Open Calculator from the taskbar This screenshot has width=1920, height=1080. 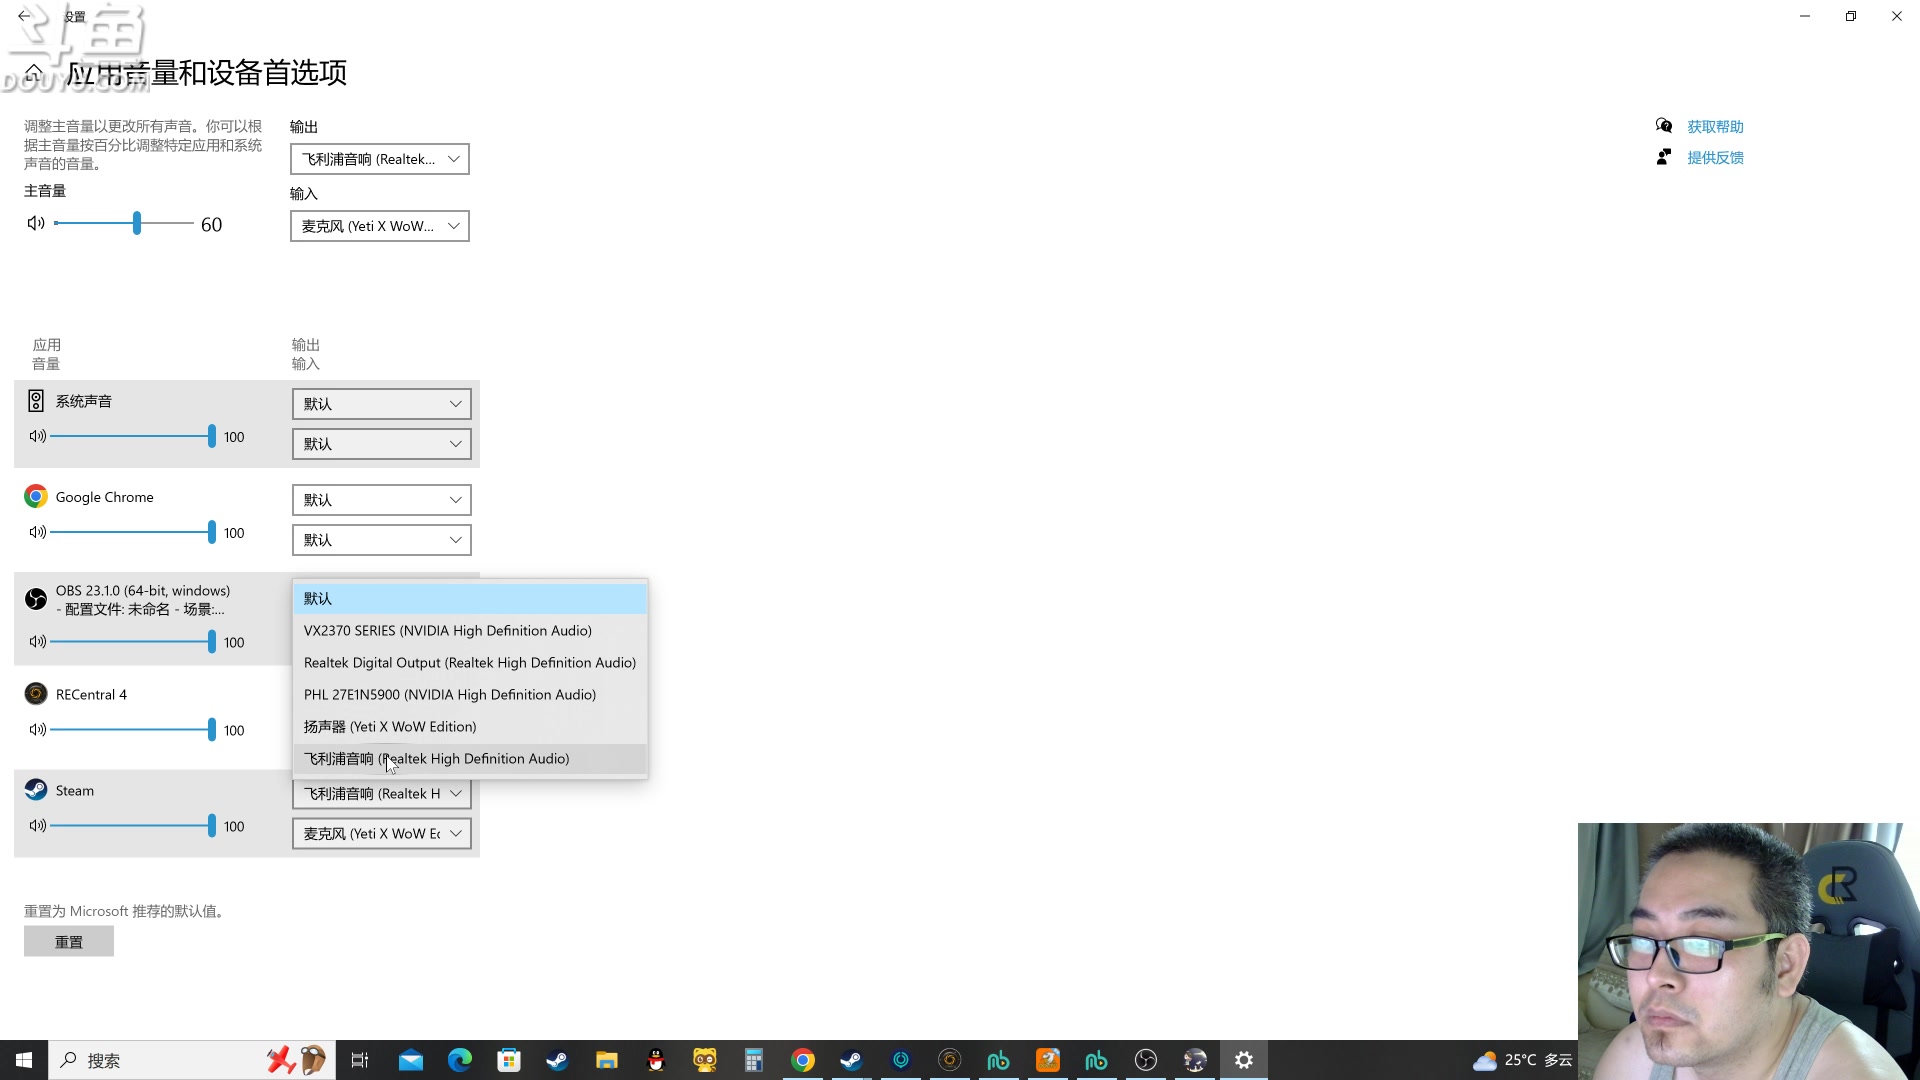click(754, 1060)
